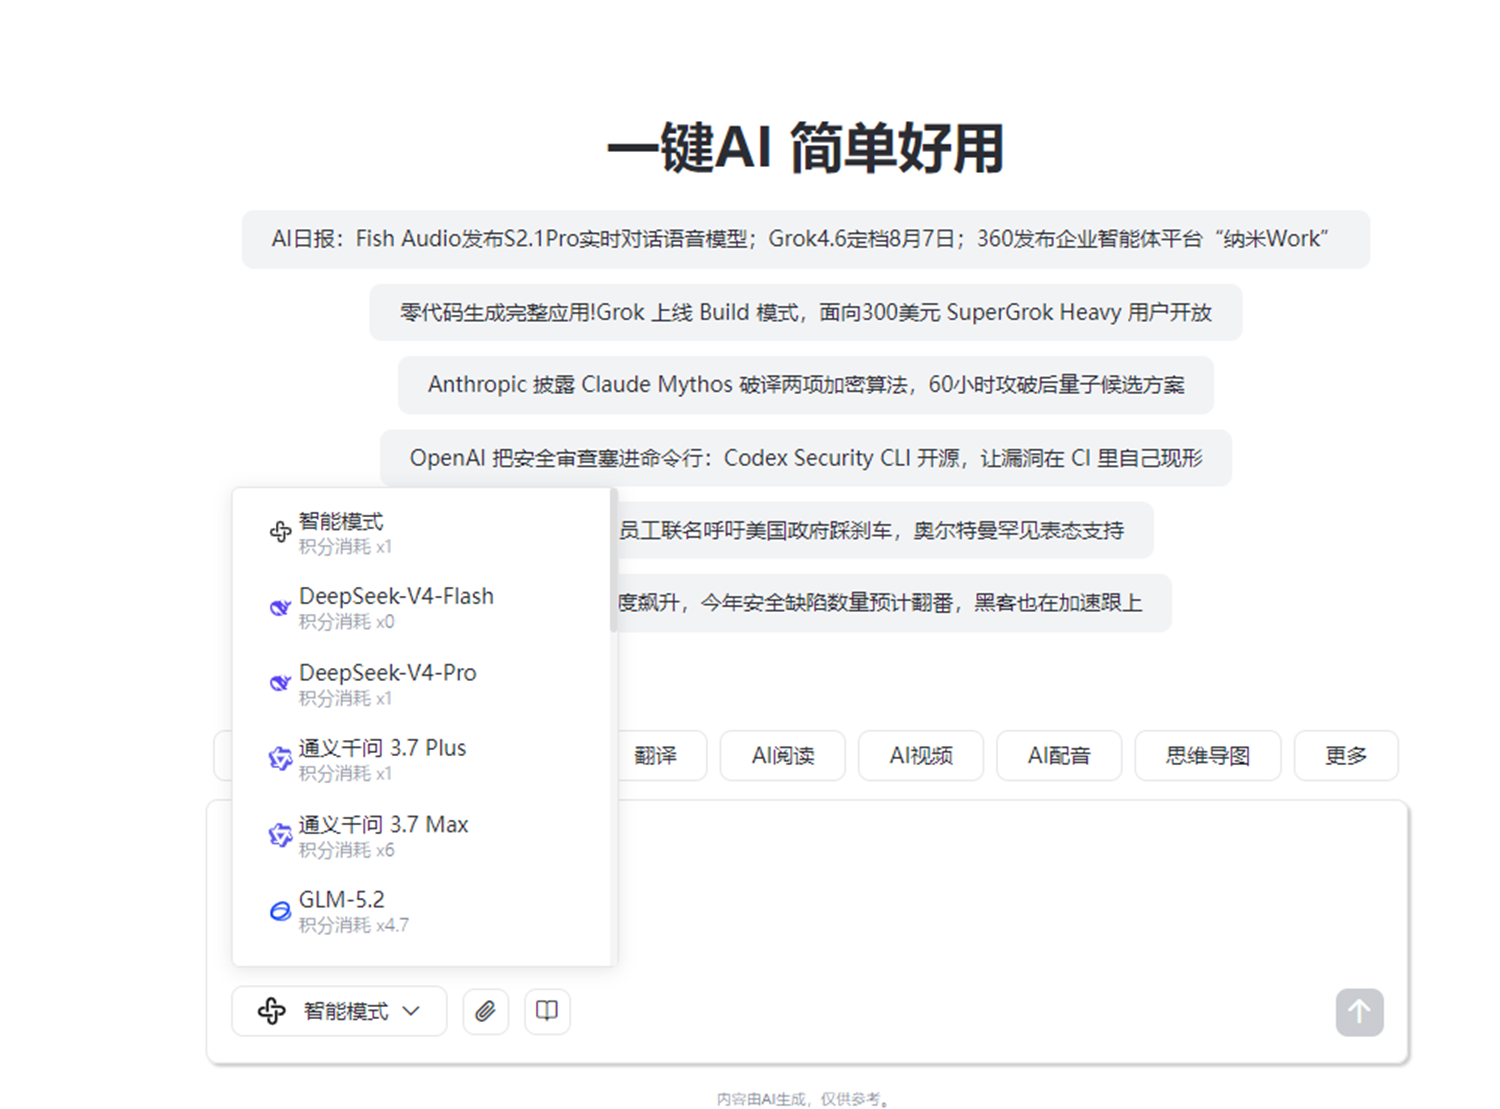Click the paperclip attachment icon
Image resolution: width=1500 pixels, height=1109 pixels.
point(485,1011)
